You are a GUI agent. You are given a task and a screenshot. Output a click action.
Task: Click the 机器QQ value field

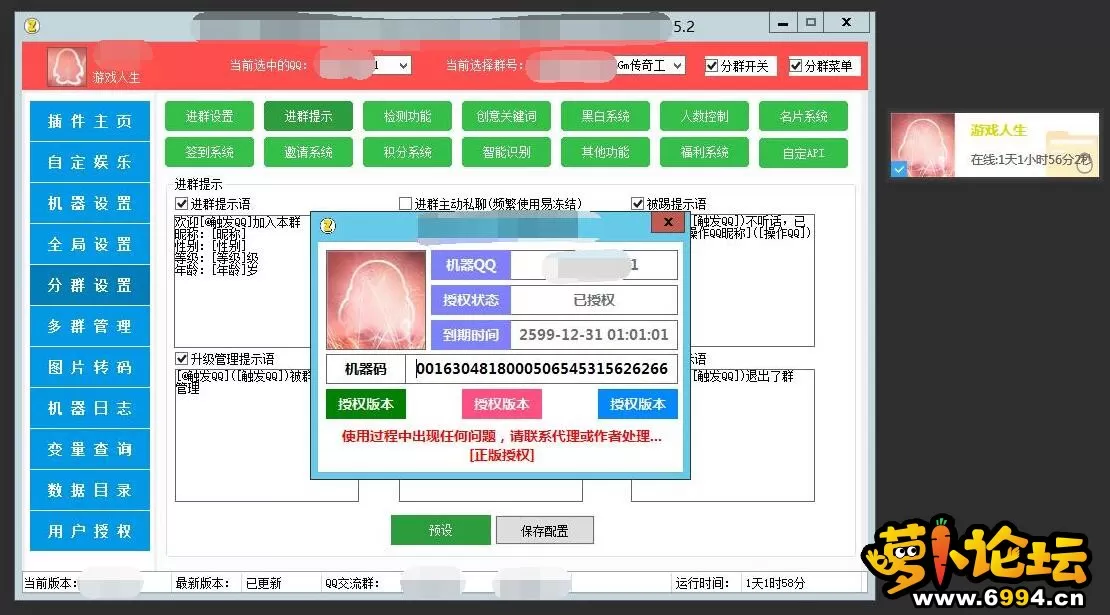click(593, 265)
